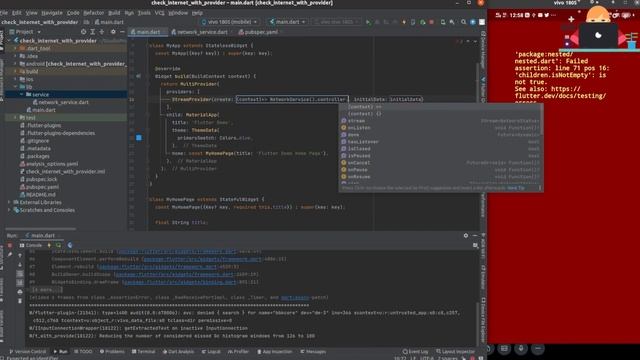Open the Dart DevTools icon in the console toolbar

coord(70,245)
